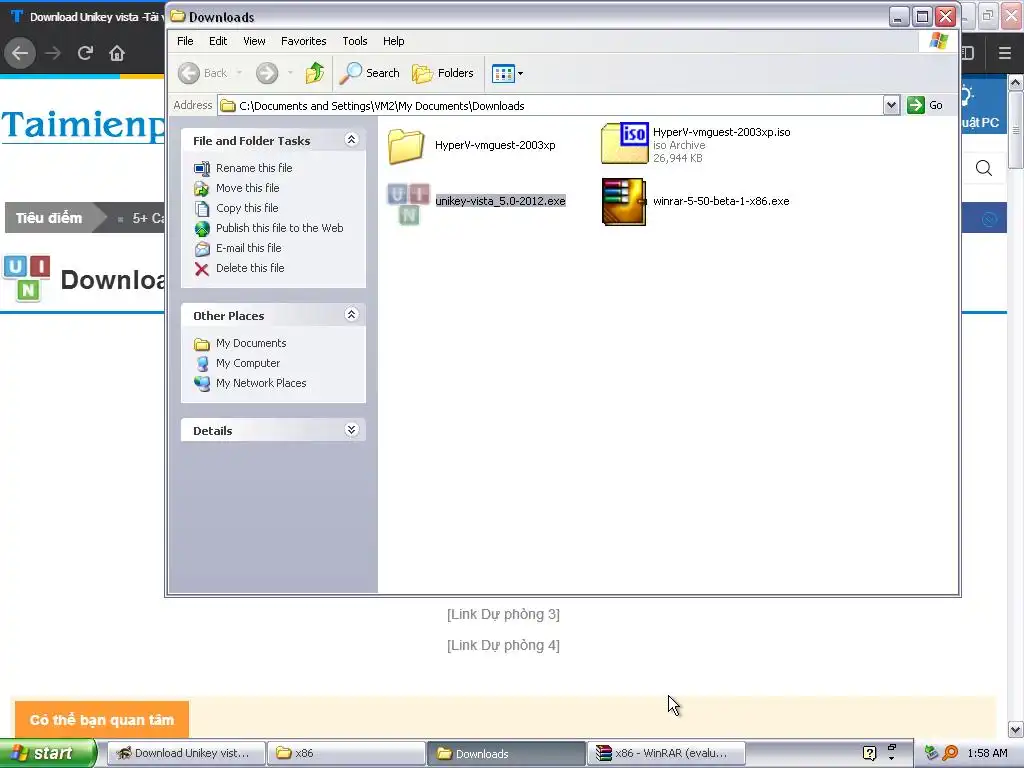The width and height of the screenshot is (1024, 768).
Task: Click the Windows flag logo in Explorer
Action: [x=938, y=41]
